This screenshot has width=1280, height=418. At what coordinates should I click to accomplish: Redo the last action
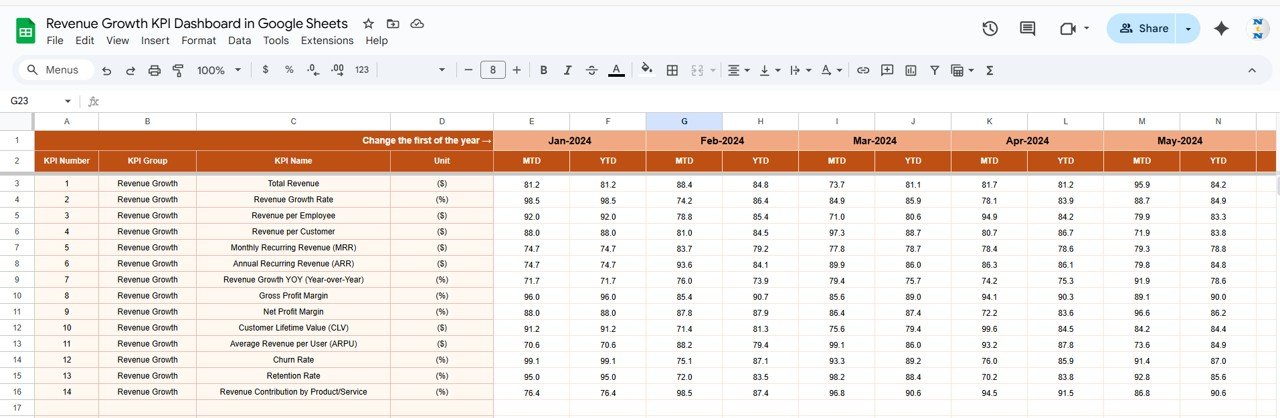(130, 70)
